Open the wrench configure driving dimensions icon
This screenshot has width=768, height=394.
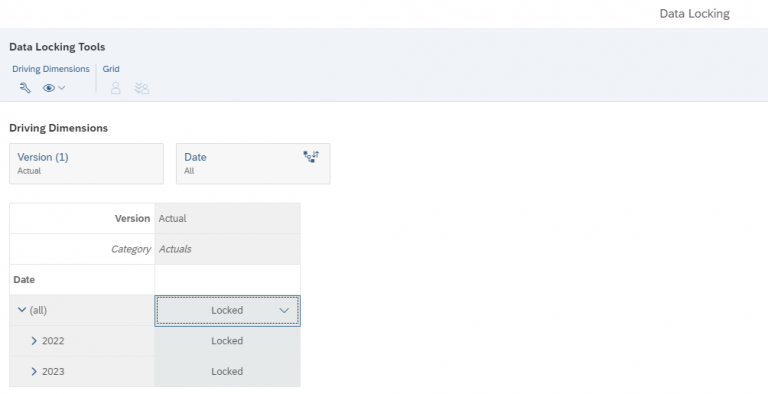tap(25, 88)
